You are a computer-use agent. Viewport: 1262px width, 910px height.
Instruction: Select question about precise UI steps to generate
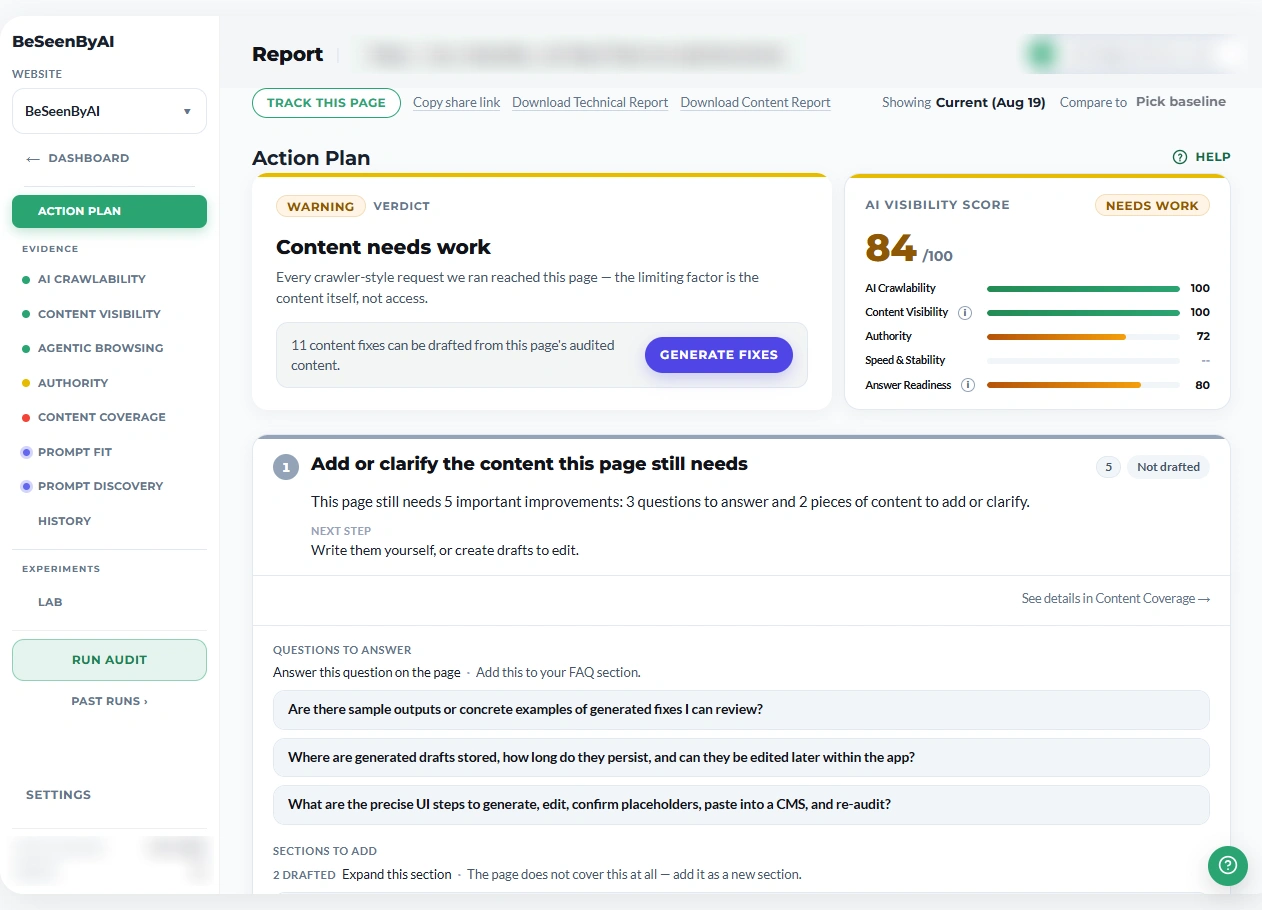[741, 805]
